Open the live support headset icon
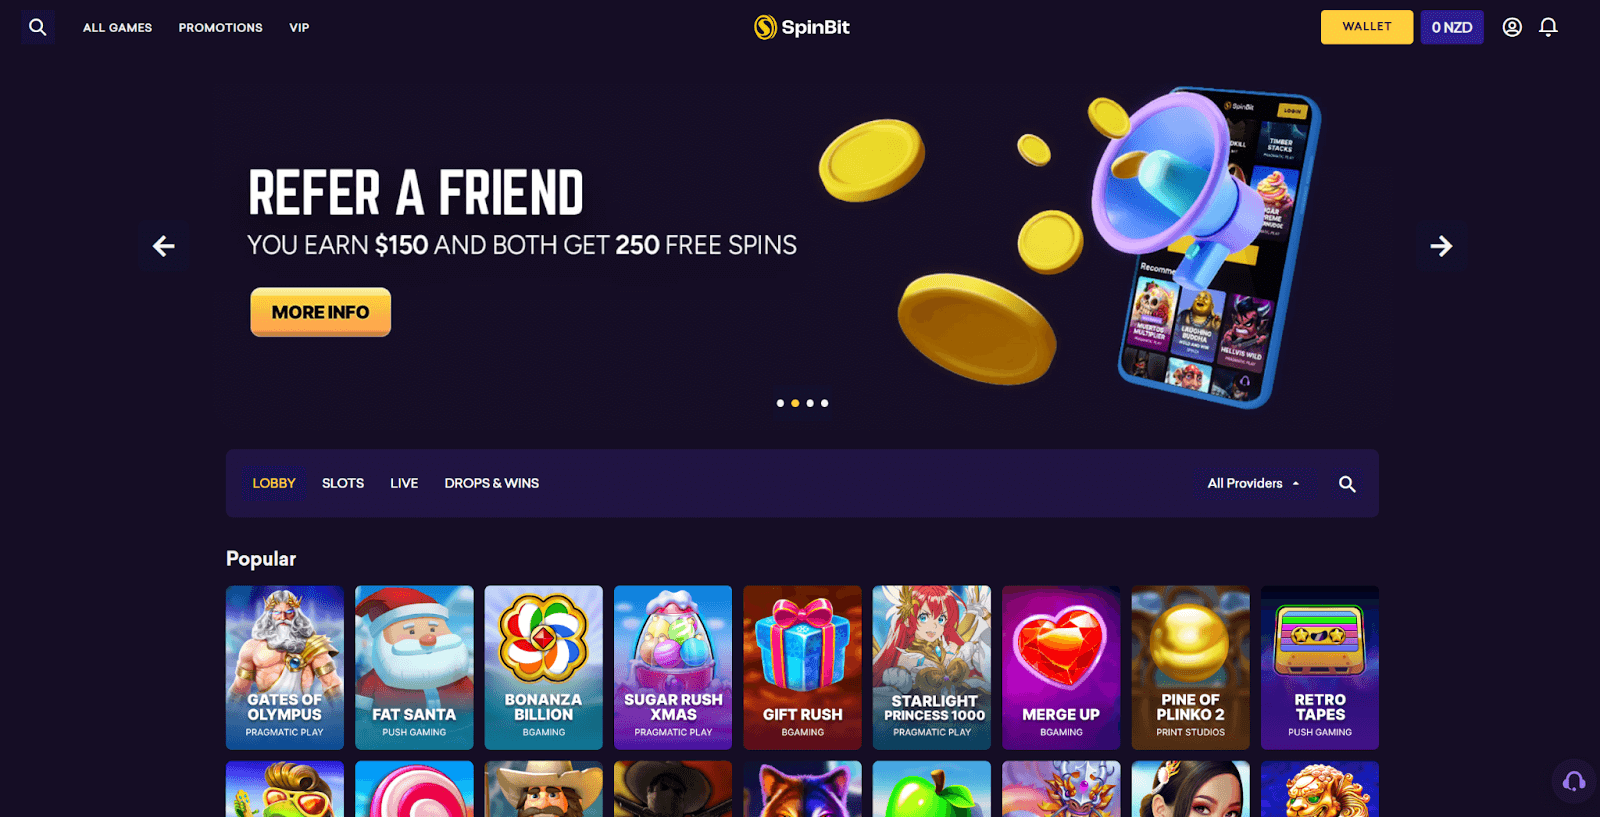Image resolution: width=1600 pixels, height=817 pixels. tap(1574, 781)
